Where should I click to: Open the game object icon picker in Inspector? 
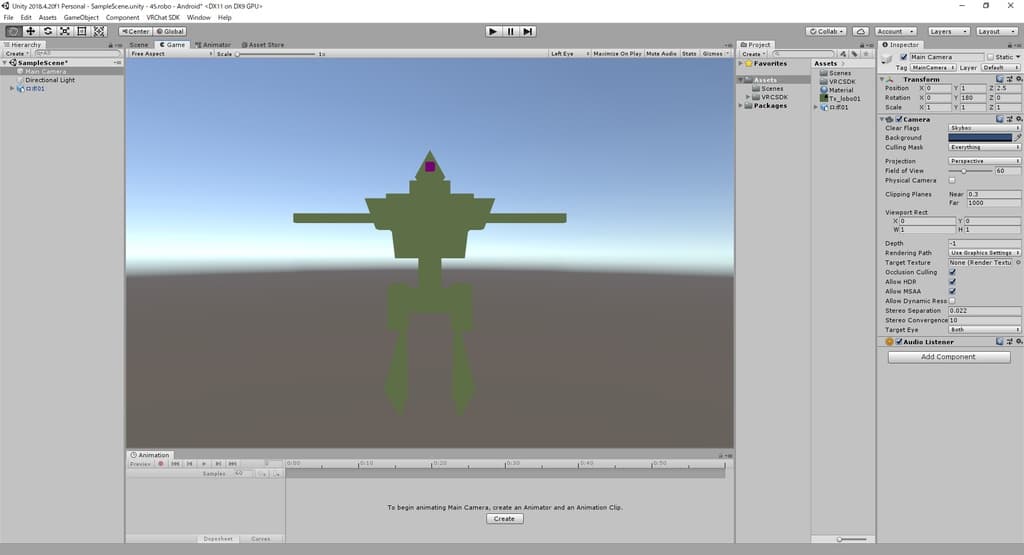[x=888, y=59]
